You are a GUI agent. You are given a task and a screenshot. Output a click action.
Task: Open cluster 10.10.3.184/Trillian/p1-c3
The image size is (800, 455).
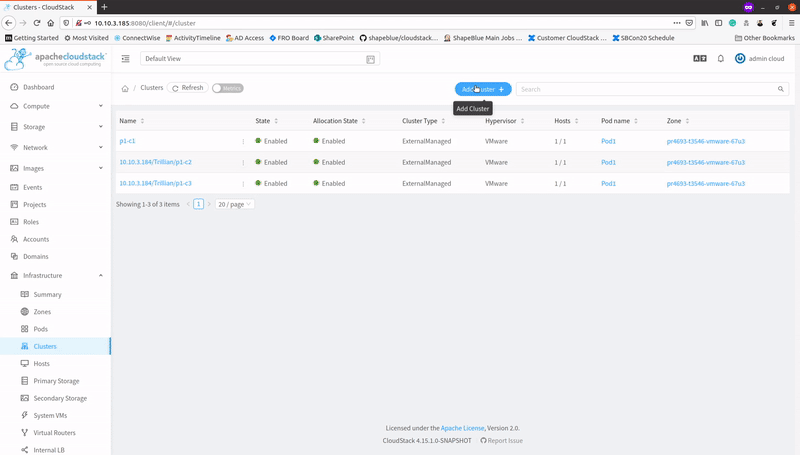[x=156, y=183]
